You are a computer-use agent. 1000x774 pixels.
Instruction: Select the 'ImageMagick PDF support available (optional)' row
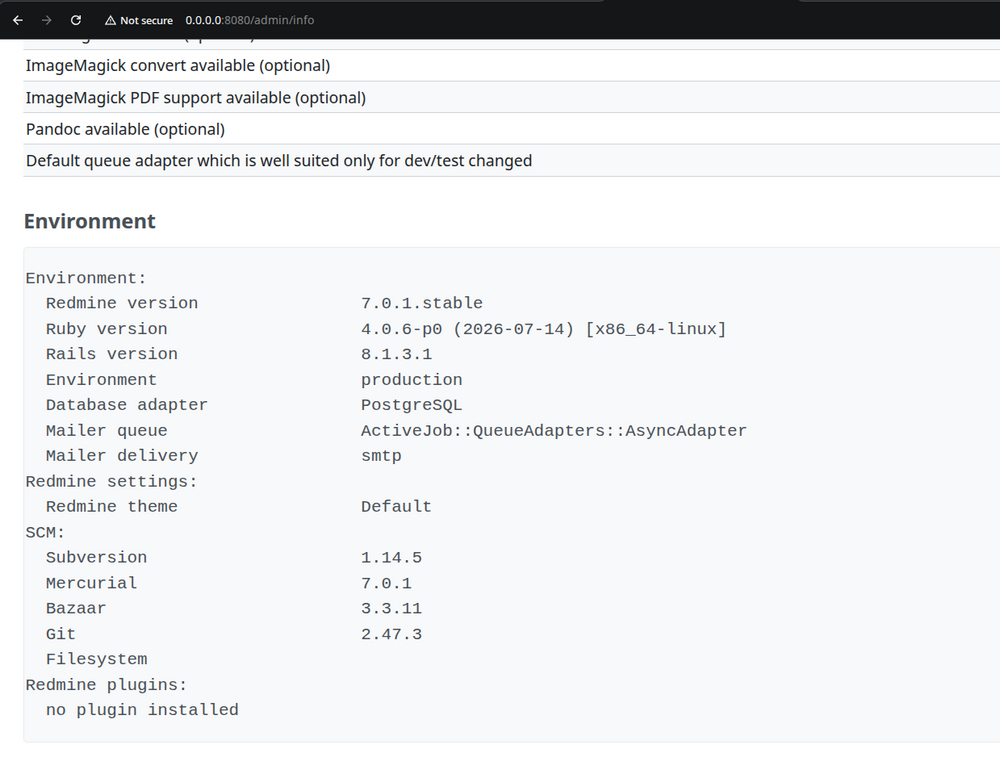click(x=511, y=98)
